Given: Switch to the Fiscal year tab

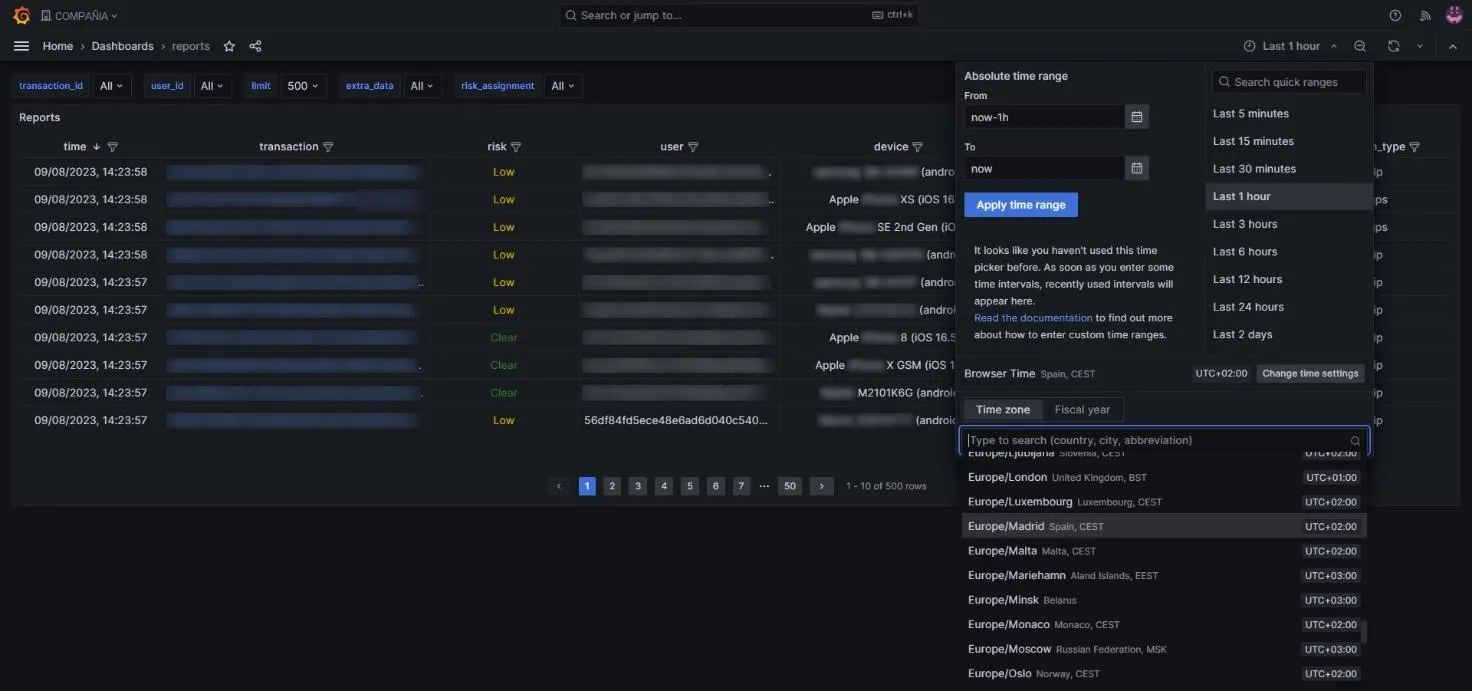Looking at the screenshot, I should pyautogui.click(x=1082, y=409).
